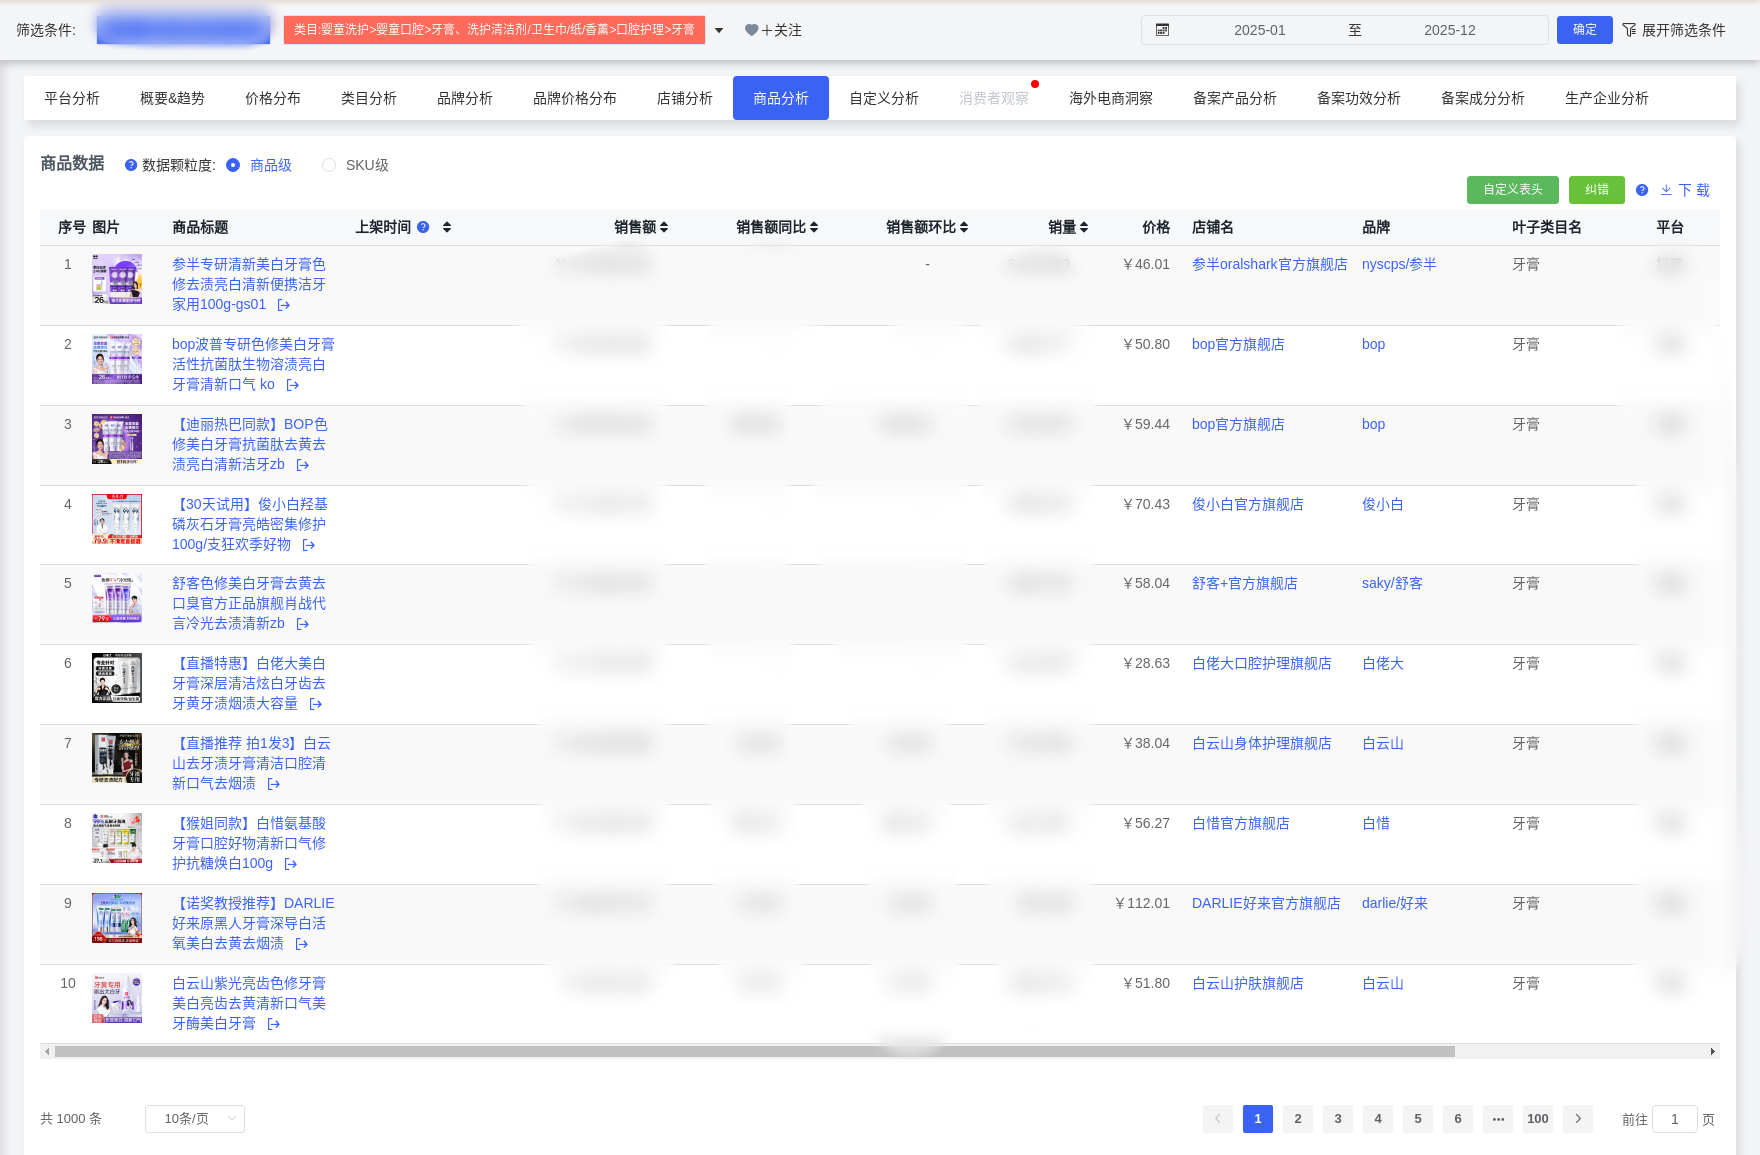The image size is (1760, 1155).
Task: Switch to the 品牌分析 tab
Action: [x=464, y=98]
